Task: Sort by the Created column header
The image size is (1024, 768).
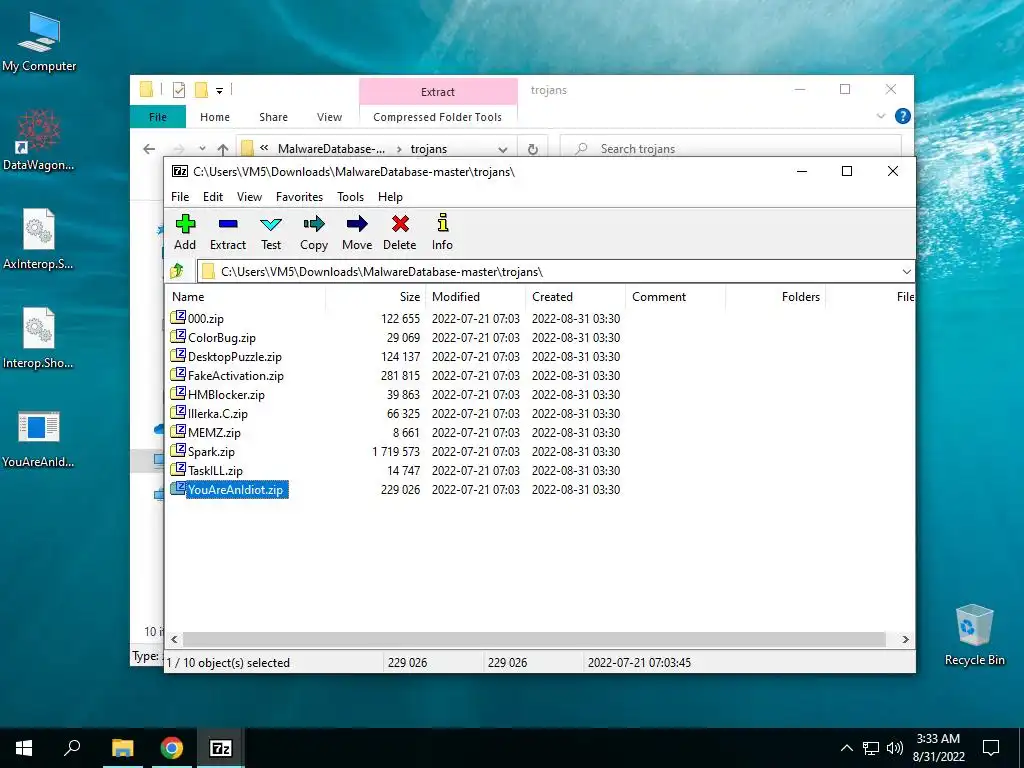Action: point(575,296)
